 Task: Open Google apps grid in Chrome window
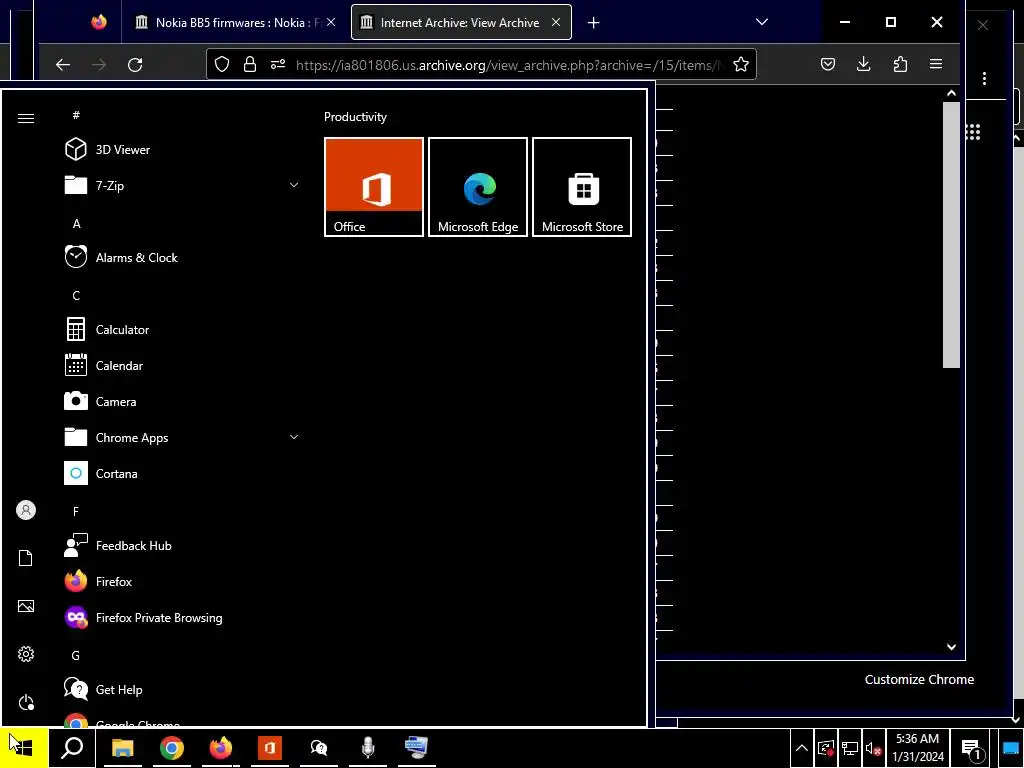click(x=973, y=133)
